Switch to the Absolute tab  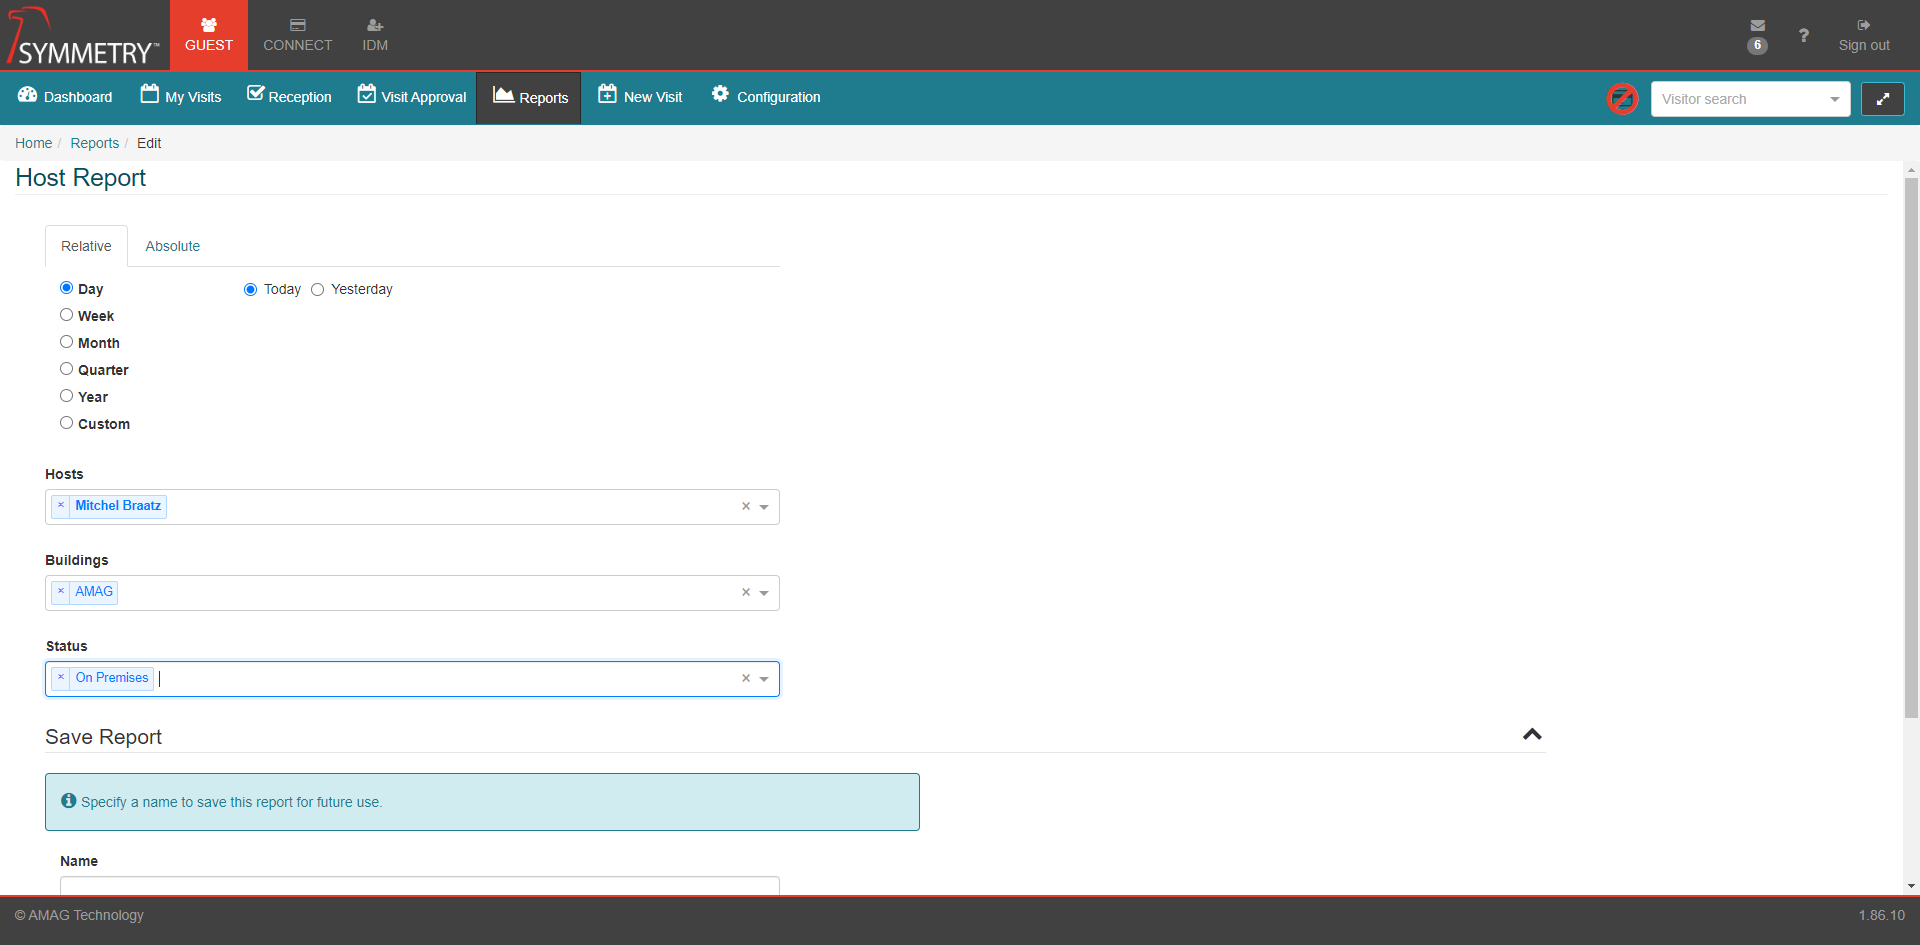coord(172,246)
